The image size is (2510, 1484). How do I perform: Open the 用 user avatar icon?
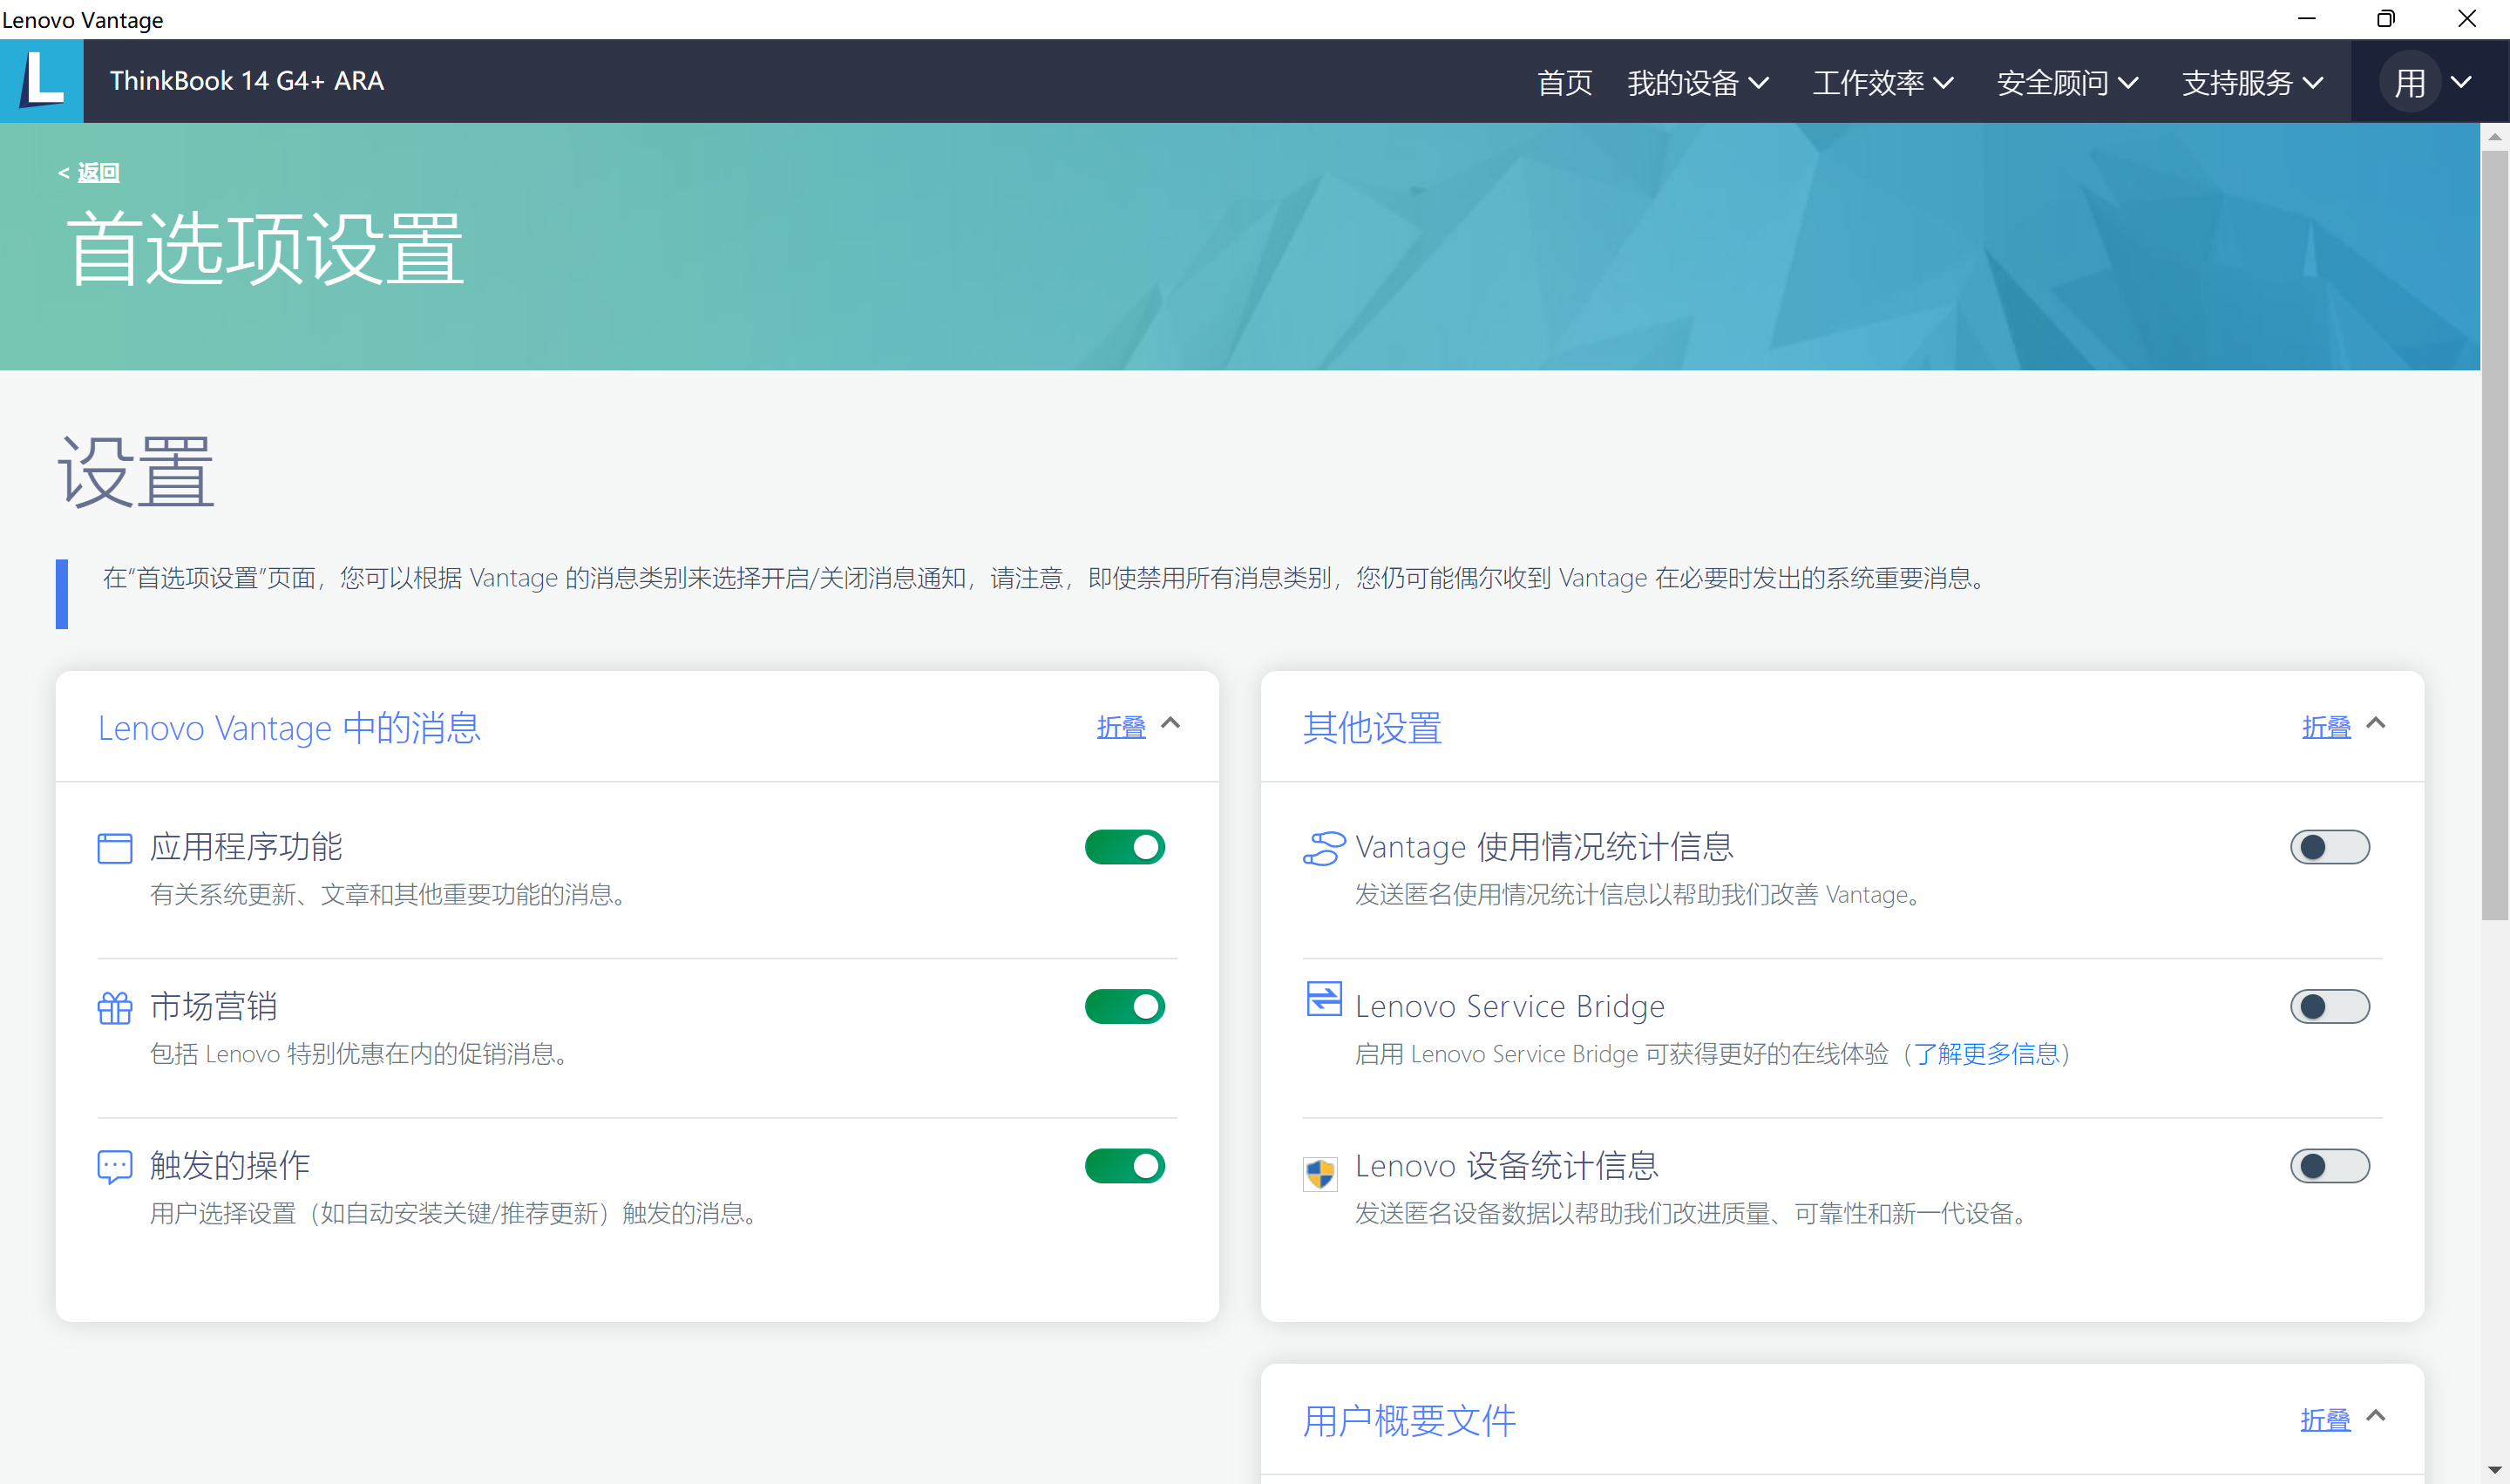click(2410, 82)
